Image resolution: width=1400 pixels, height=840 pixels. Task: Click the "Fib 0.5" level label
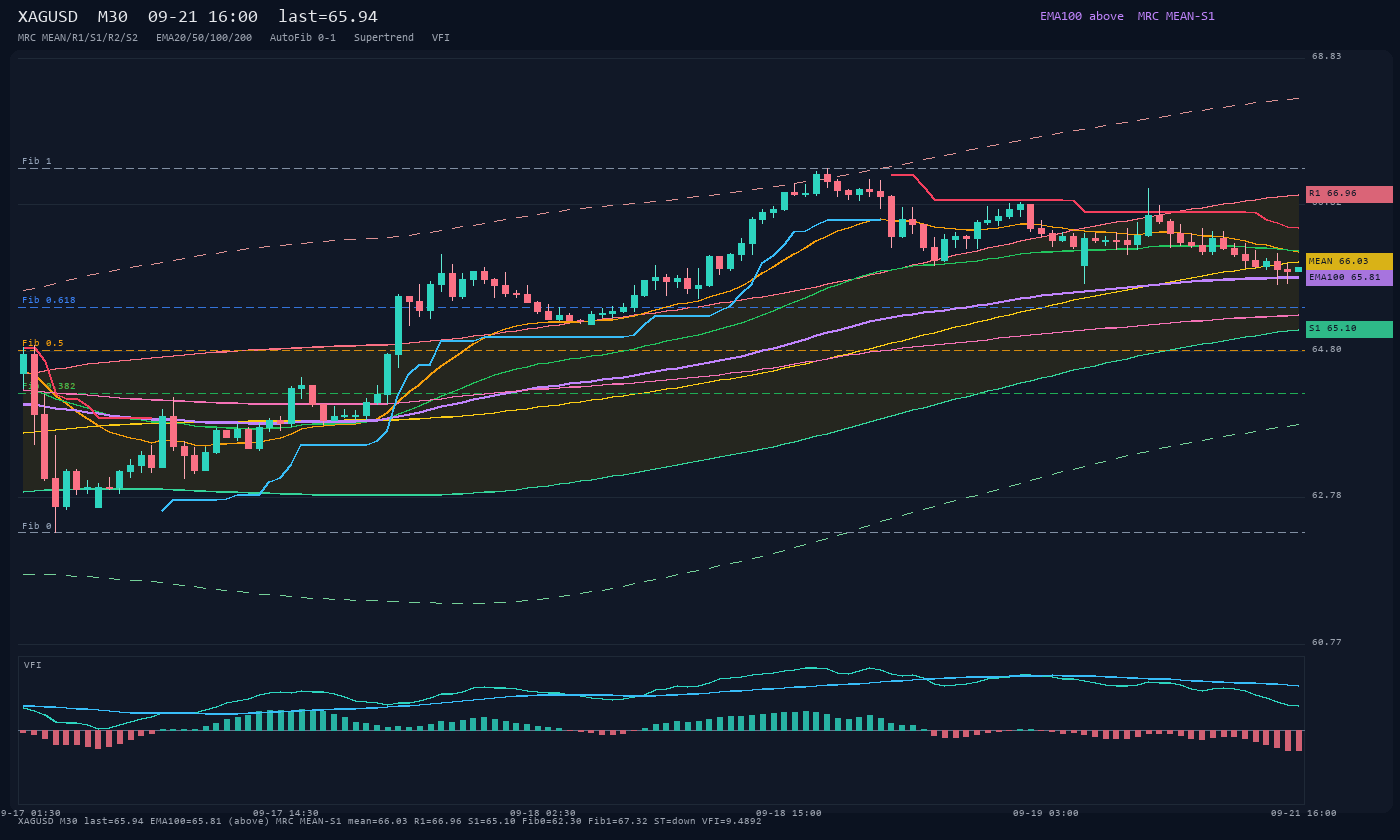point(43,343)
